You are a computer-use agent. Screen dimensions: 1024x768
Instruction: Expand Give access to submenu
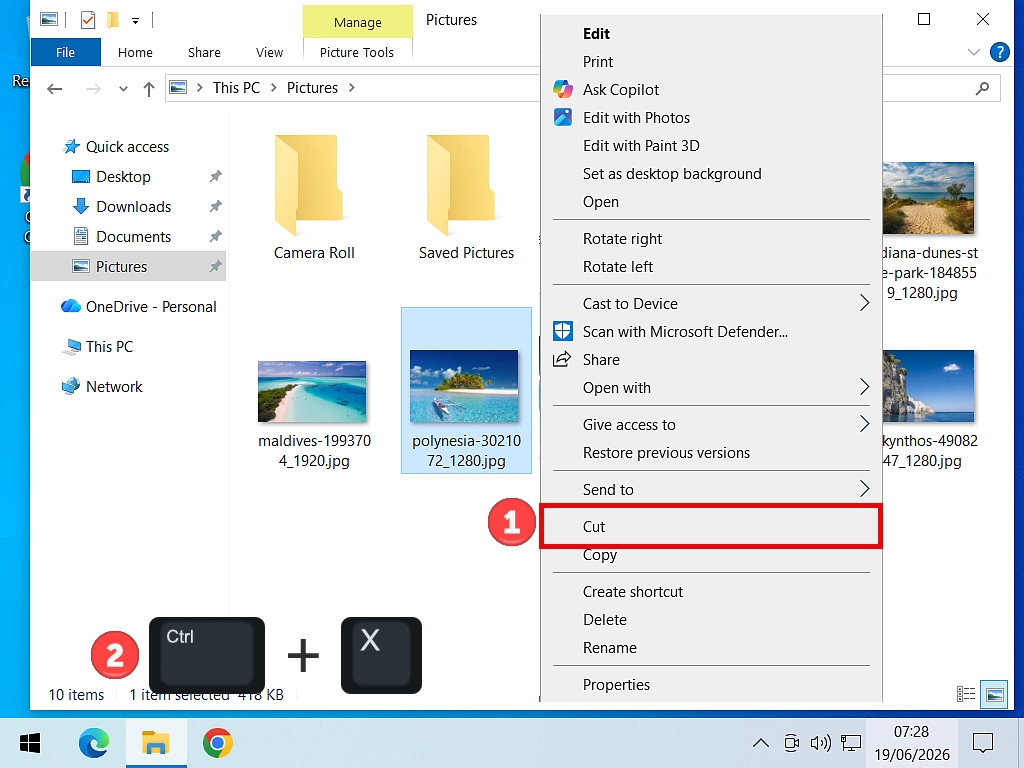click(864, 424)
